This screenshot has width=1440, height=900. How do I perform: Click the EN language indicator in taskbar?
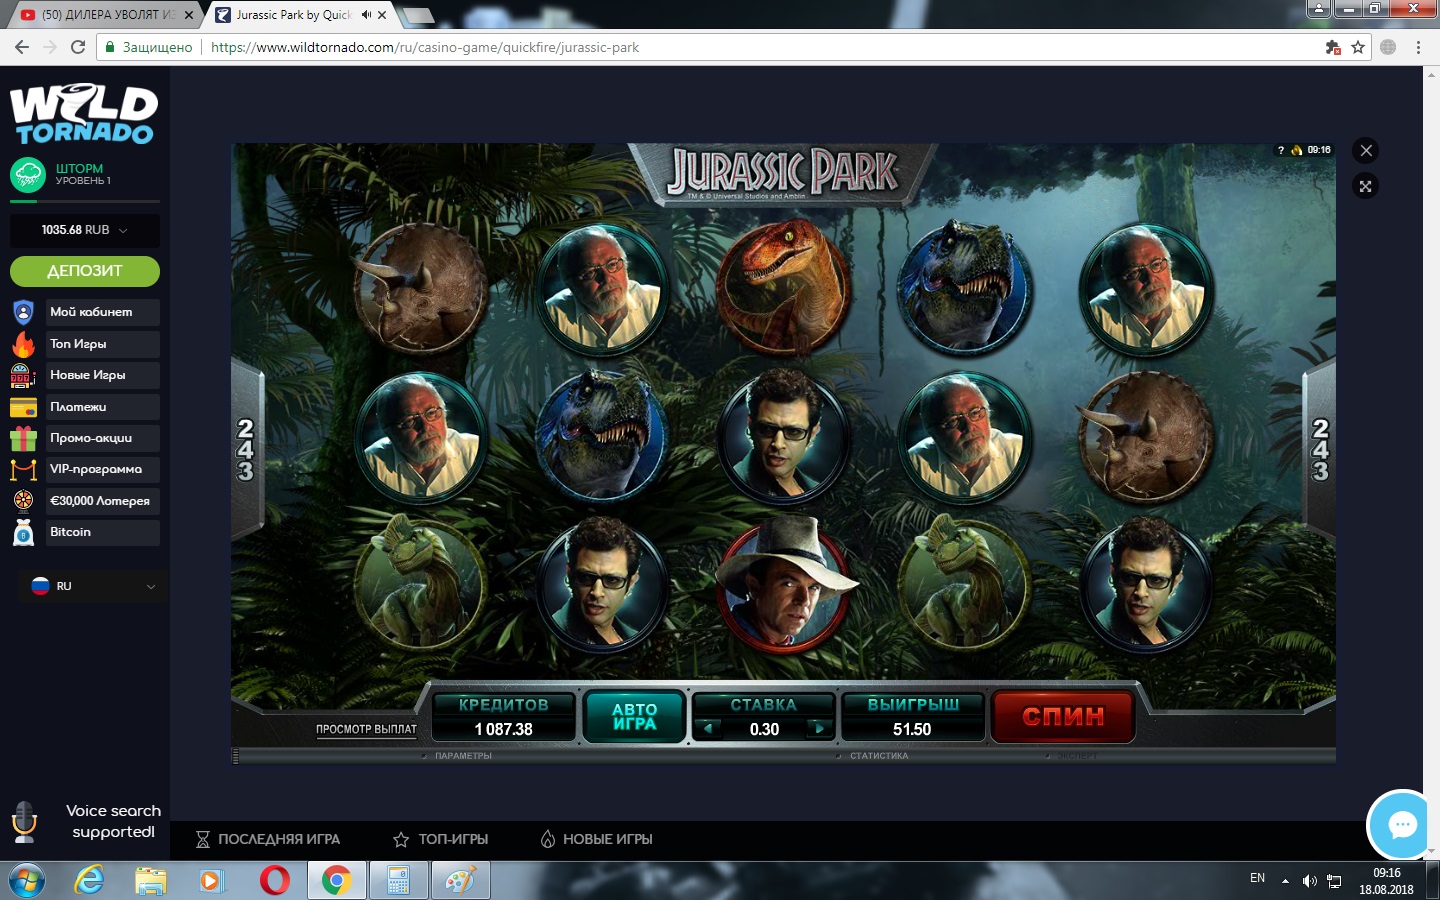1257,878
